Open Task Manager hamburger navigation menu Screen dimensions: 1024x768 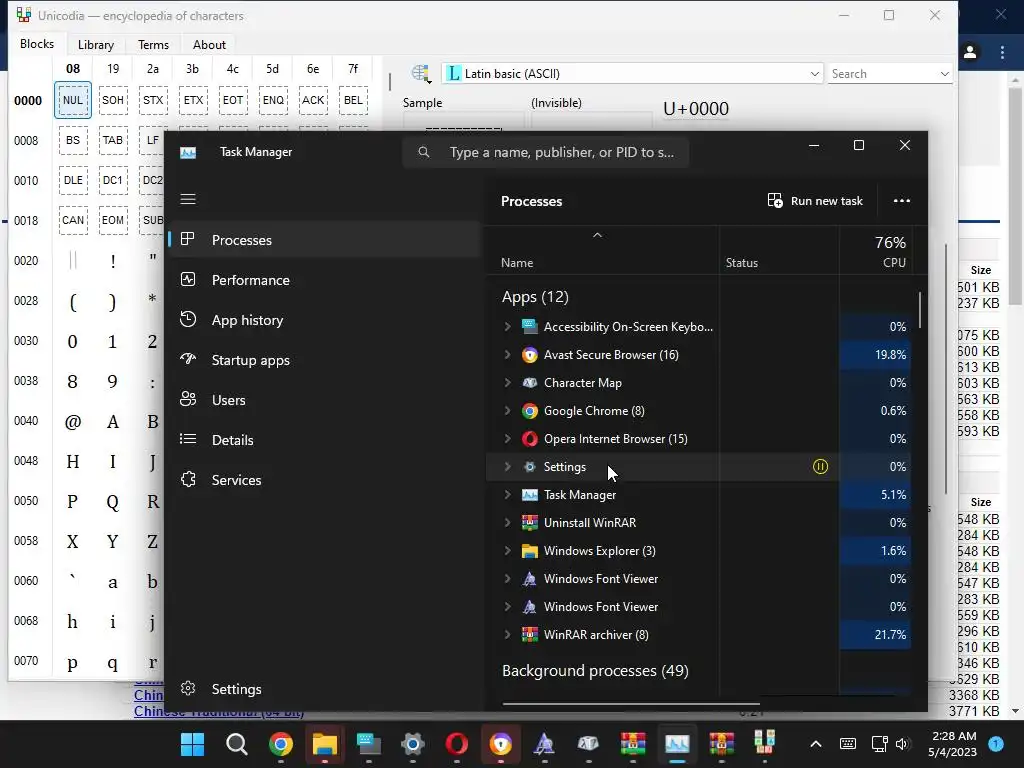(188, 199)
